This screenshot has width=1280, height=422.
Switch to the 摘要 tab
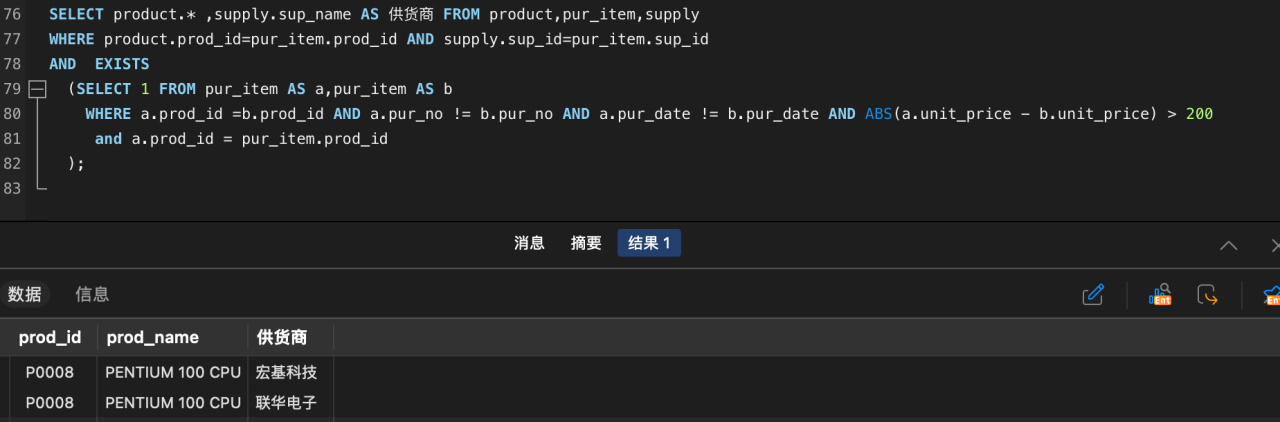[x=586, y=243]
